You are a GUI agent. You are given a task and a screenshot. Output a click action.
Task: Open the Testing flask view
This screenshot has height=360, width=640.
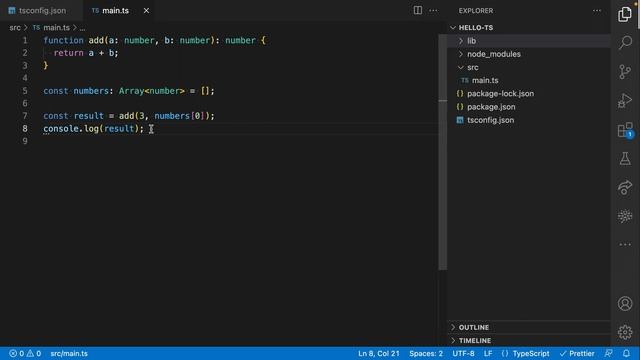624,158
